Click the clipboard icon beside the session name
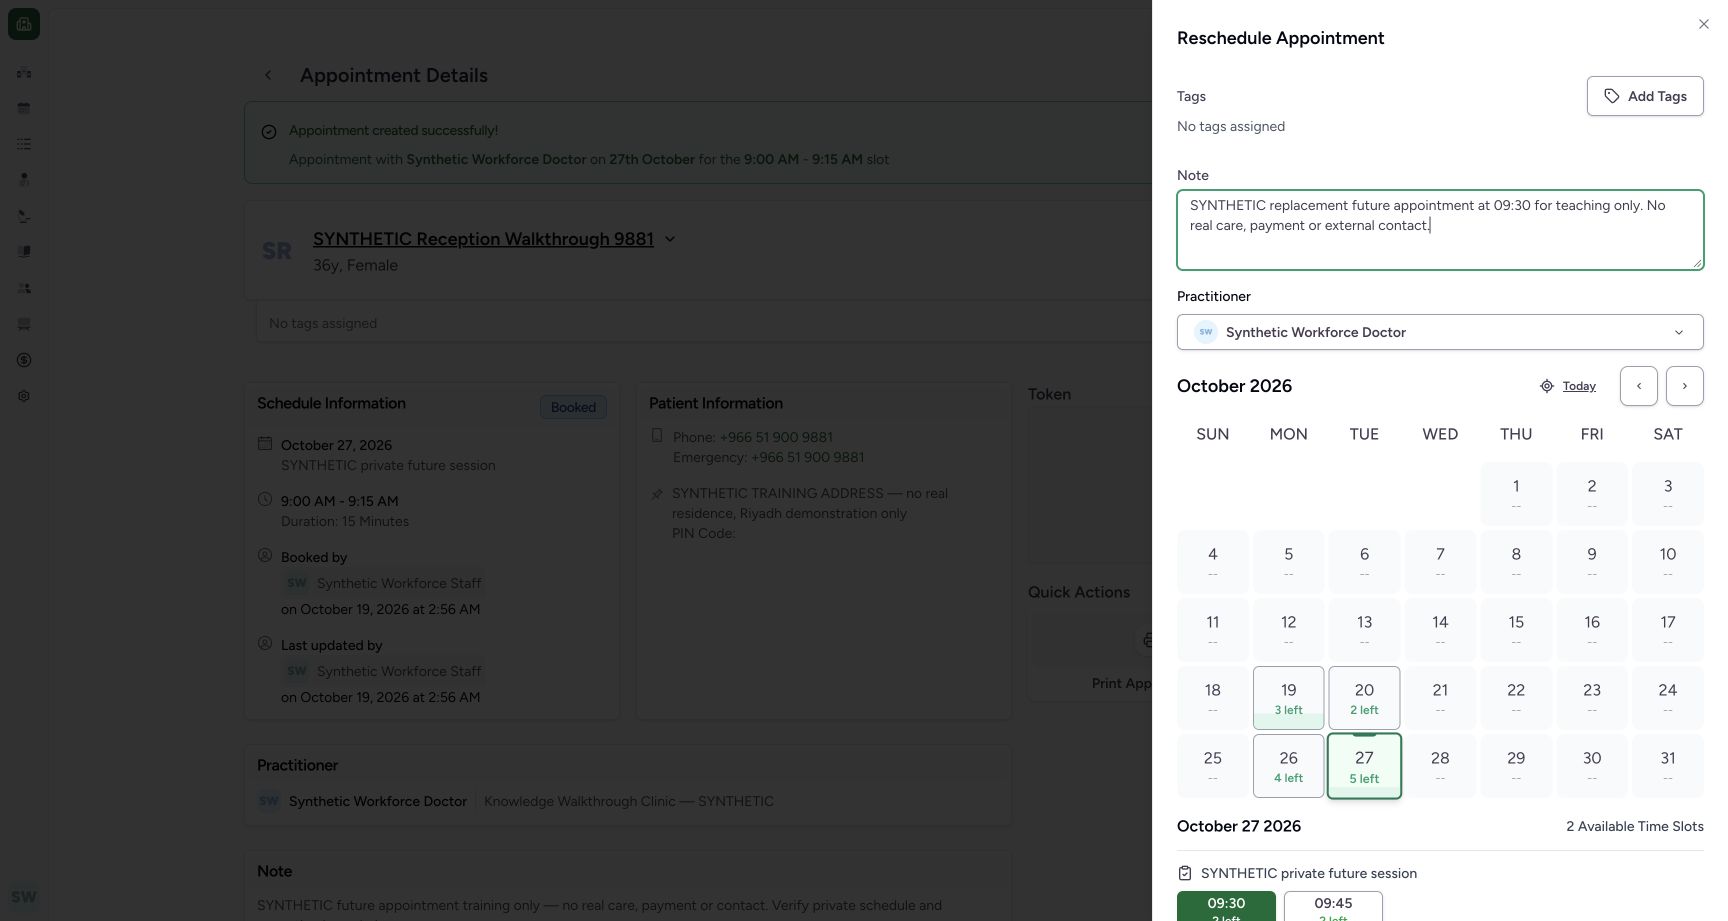This screenshot has height=921, width=1728. pos(1185,873)
